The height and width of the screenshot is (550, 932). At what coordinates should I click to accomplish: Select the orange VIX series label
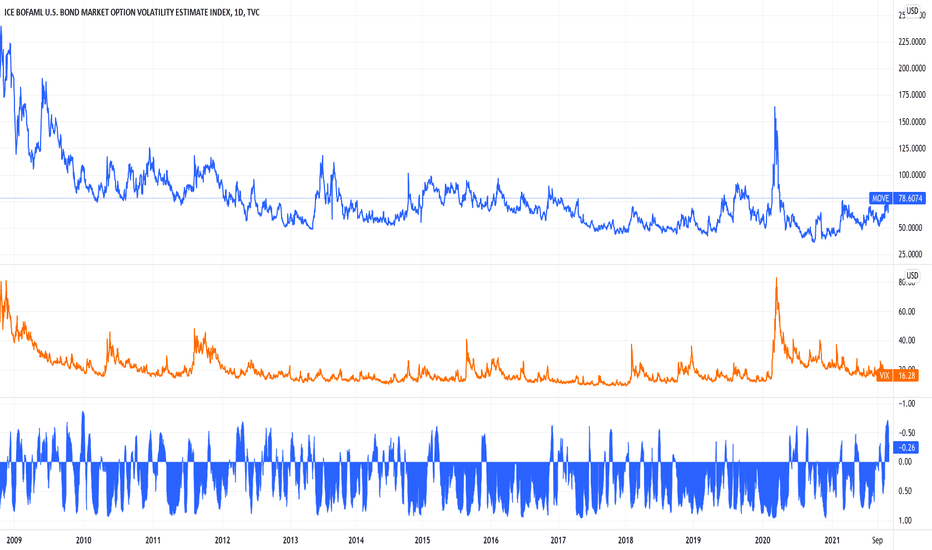pos(884,375)
